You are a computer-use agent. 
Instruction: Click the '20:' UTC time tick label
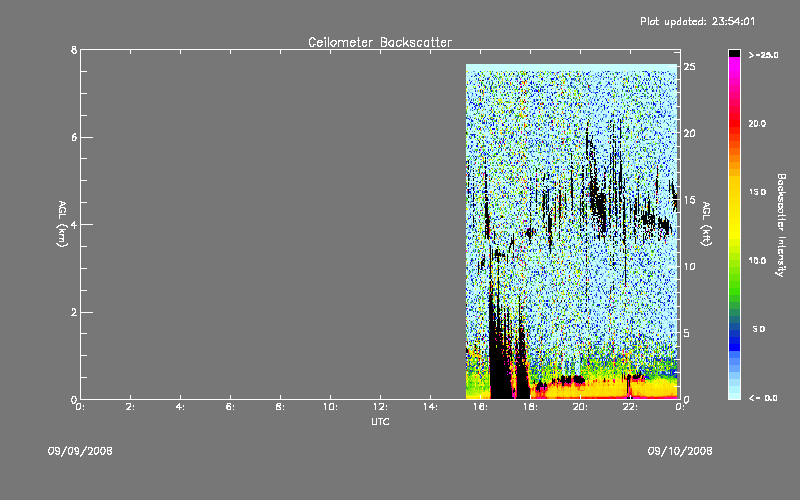tap(580, 407)
